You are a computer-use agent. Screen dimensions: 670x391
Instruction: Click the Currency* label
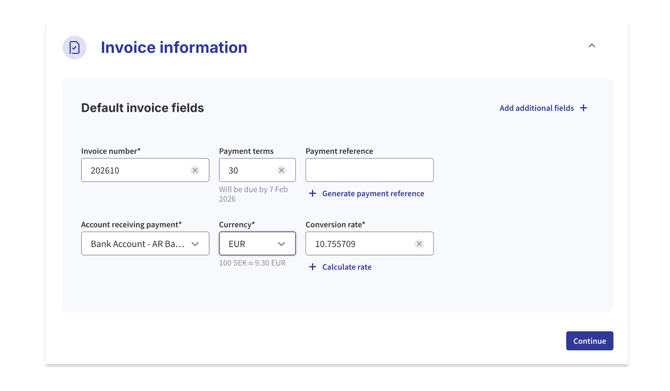pyautogui.click(x=237, y=224)
